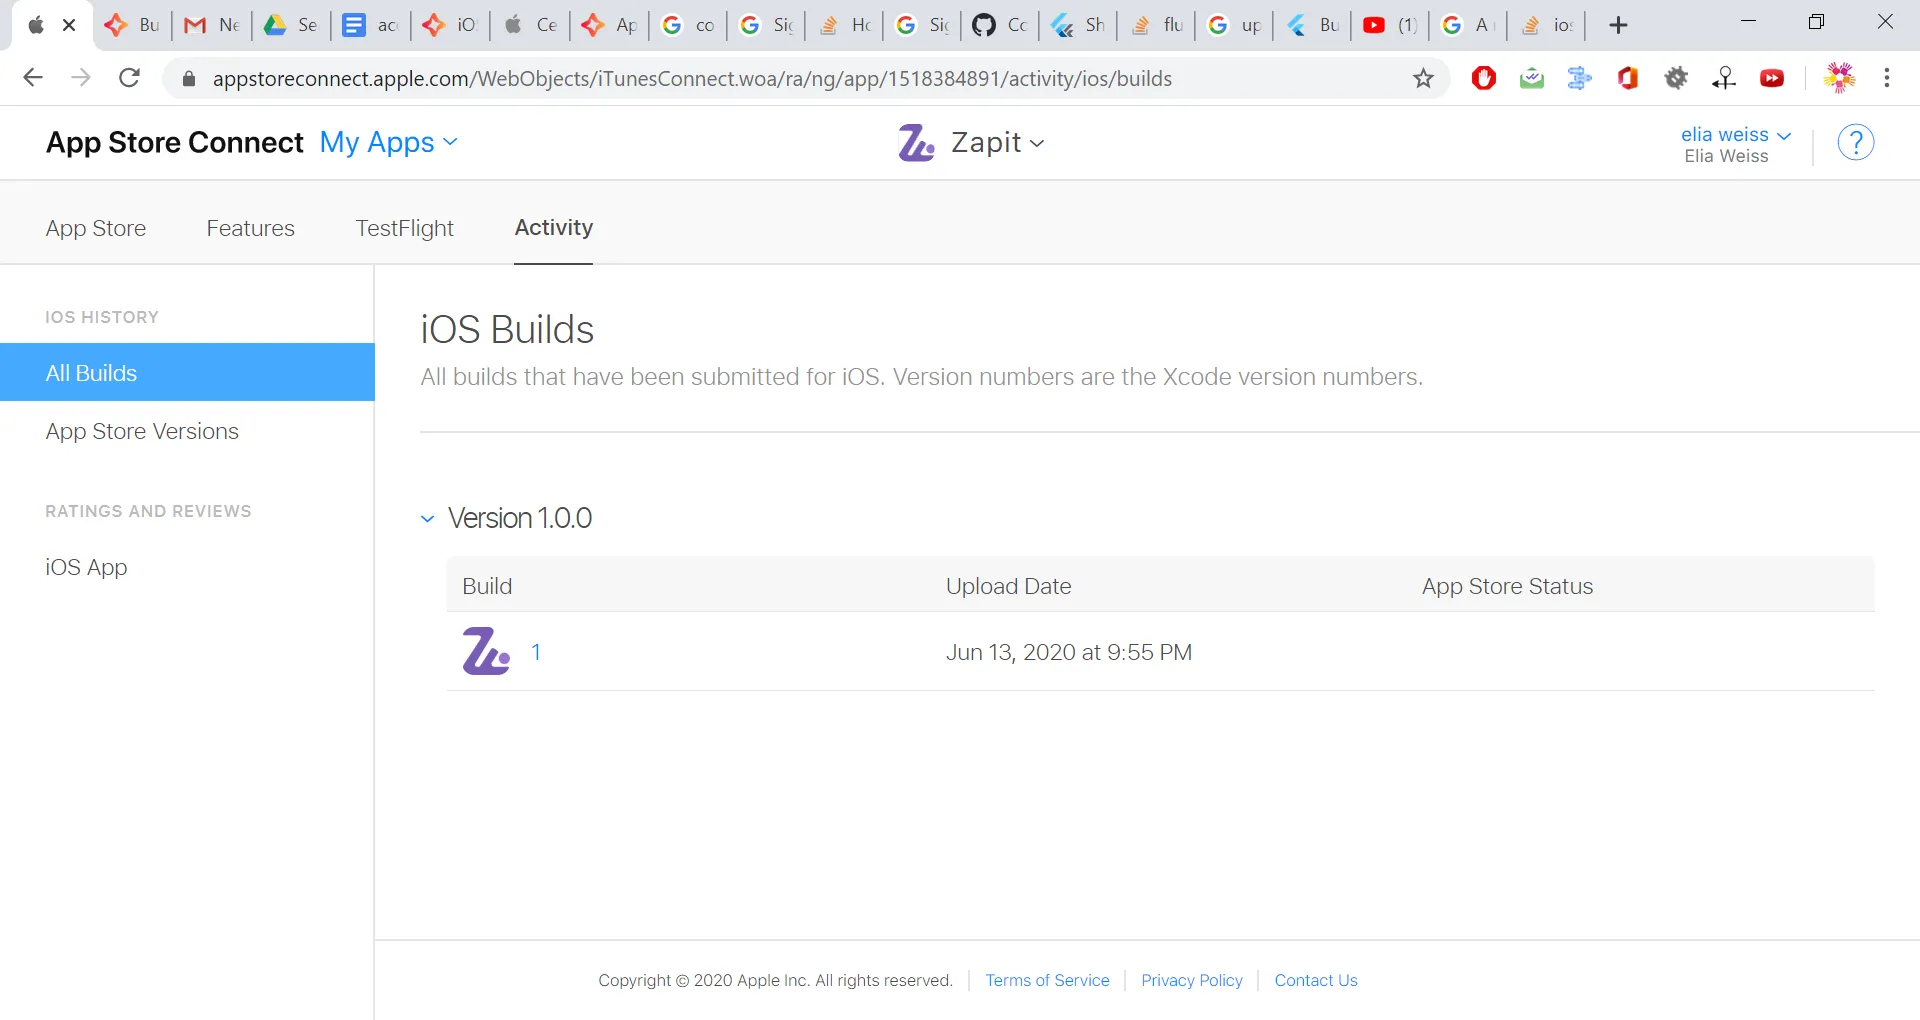Open the Chrome three-dot menu
Screen dimensions: 1920x1020
1887,78
